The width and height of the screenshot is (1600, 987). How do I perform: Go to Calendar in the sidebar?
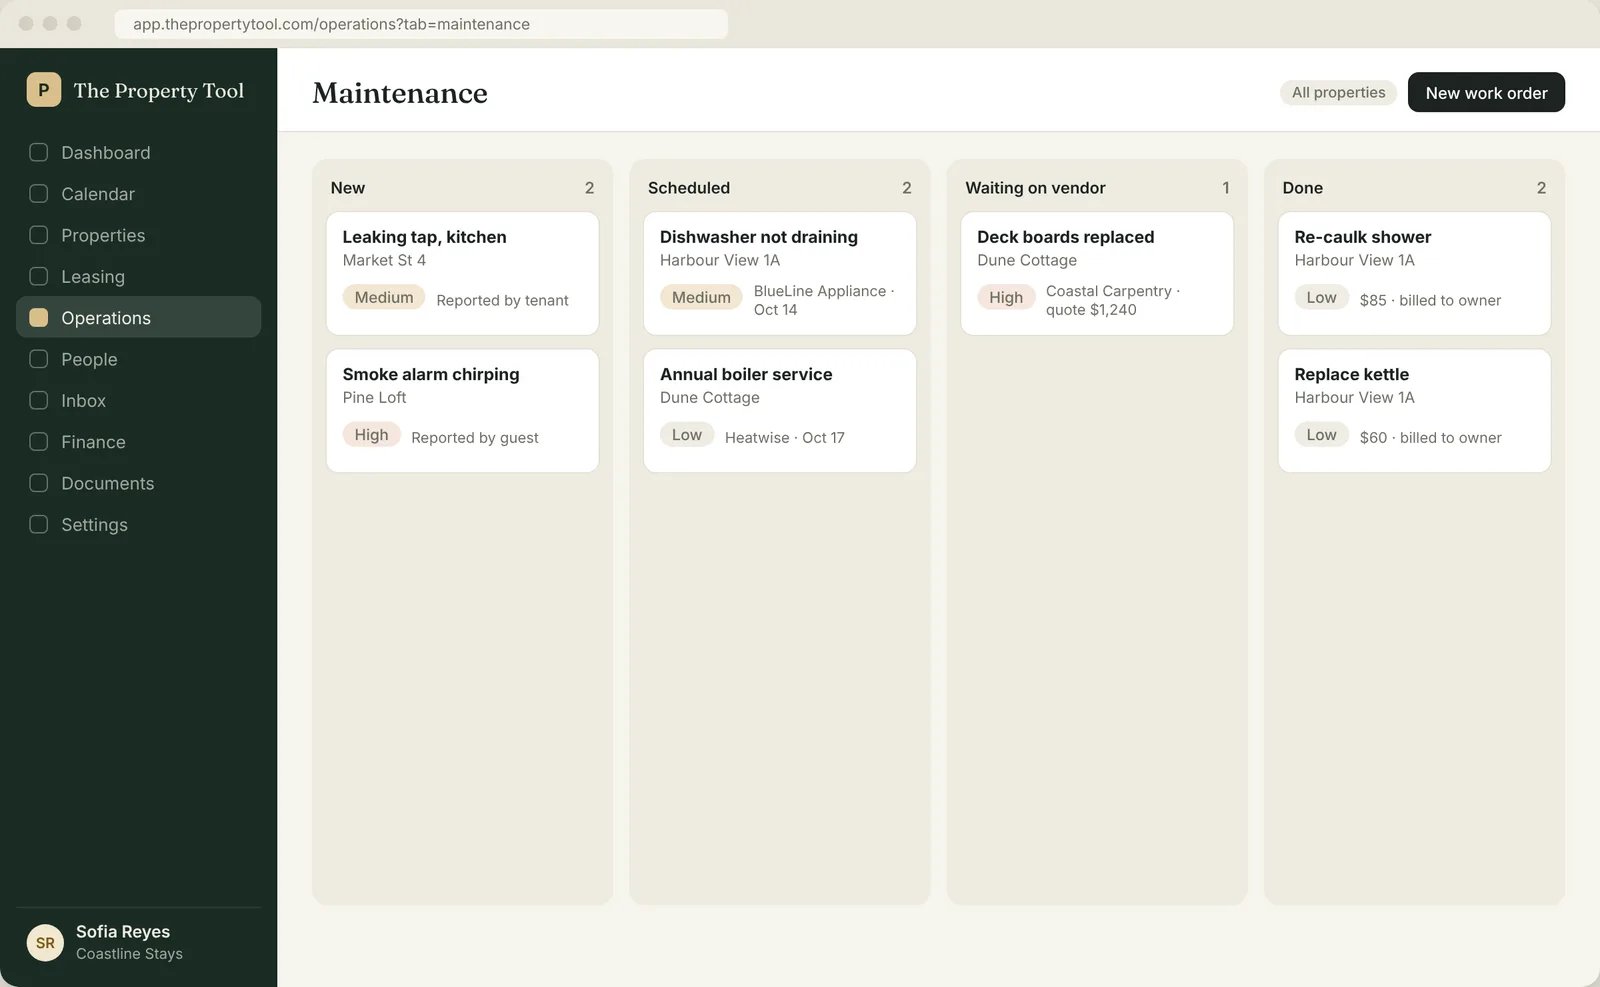click(139, 194)
